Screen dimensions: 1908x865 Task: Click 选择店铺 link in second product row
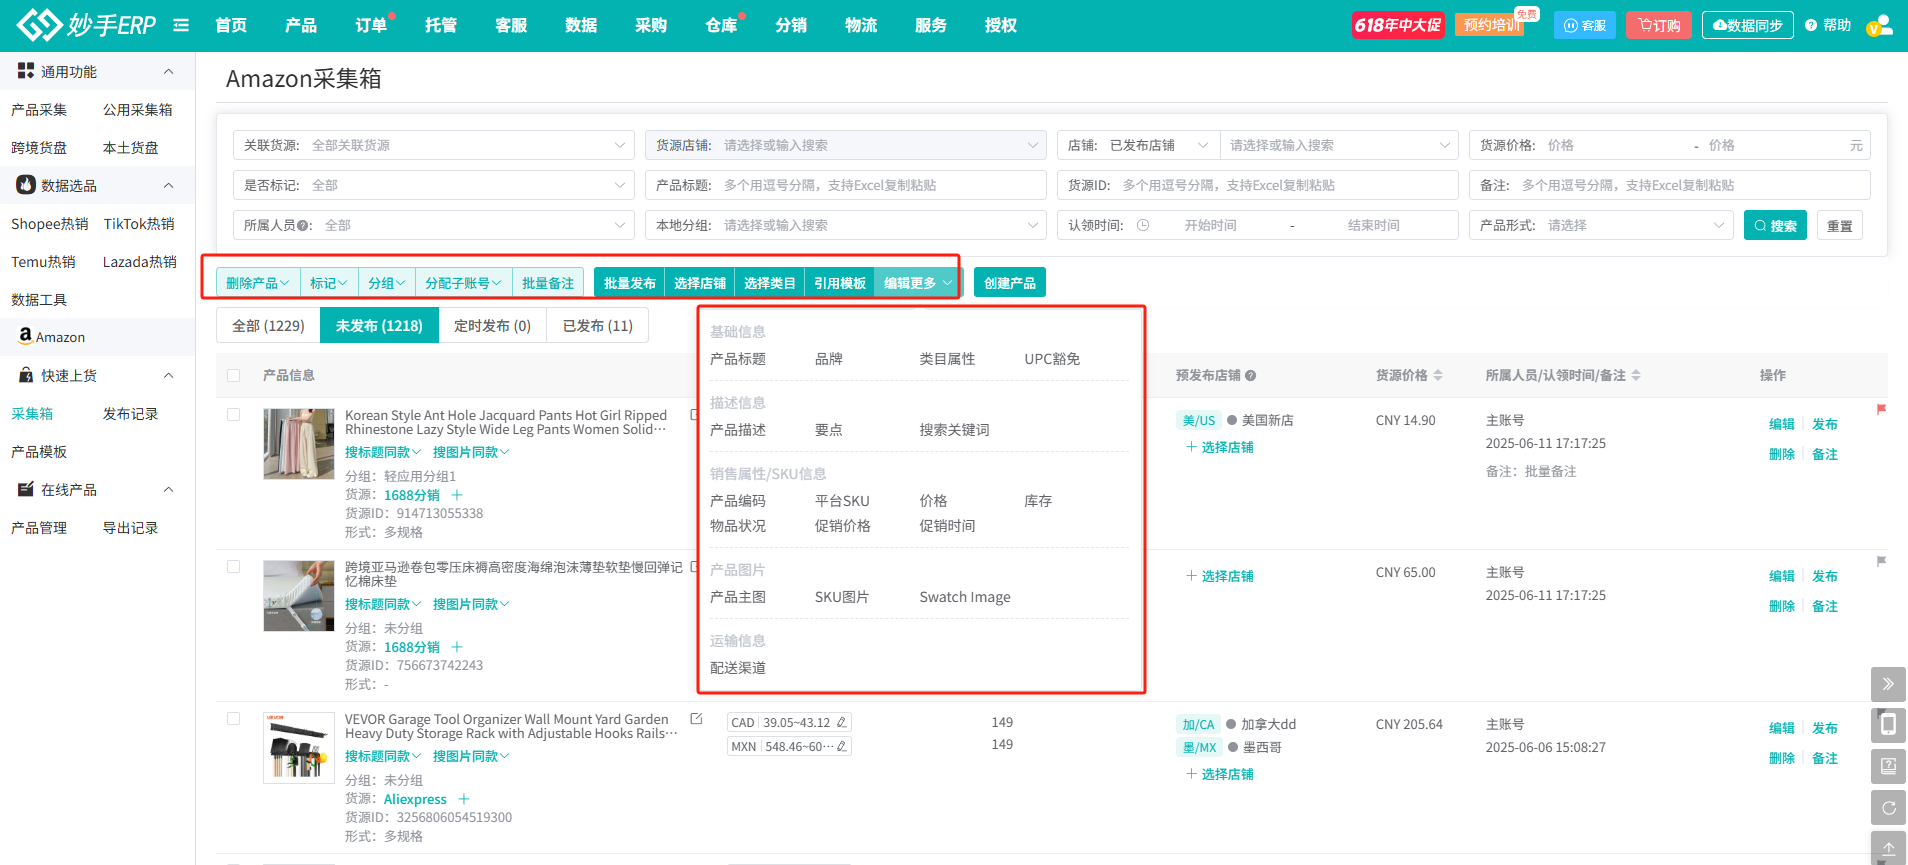pos(1220,576)
